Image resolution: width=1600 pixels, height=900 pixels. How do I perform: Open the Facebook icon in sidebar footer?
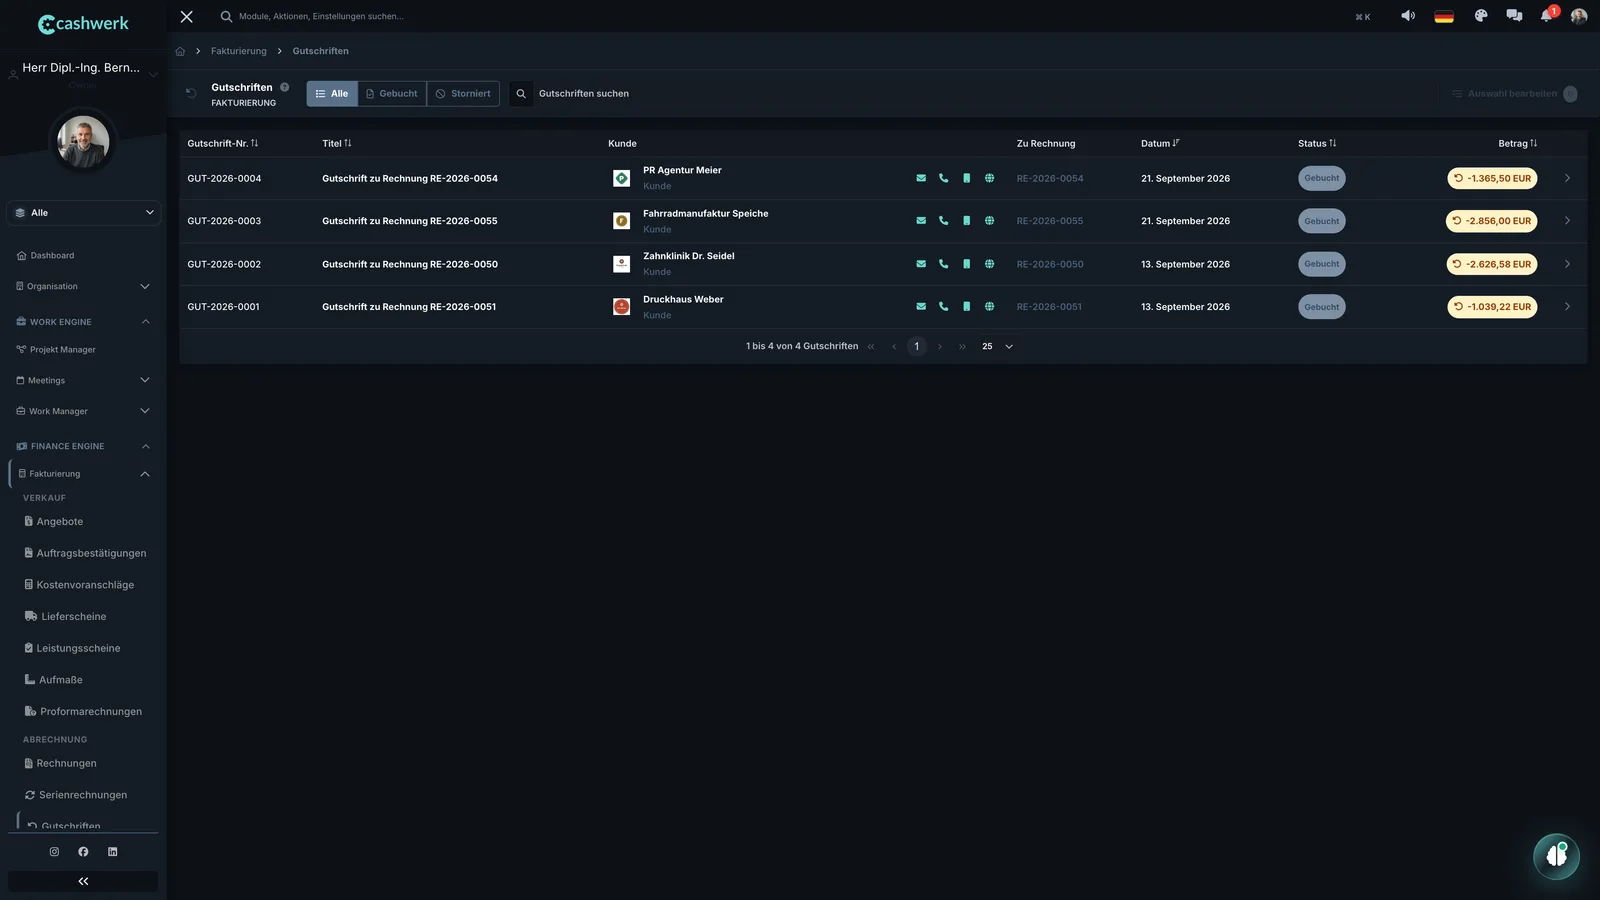tap(83, 852)
